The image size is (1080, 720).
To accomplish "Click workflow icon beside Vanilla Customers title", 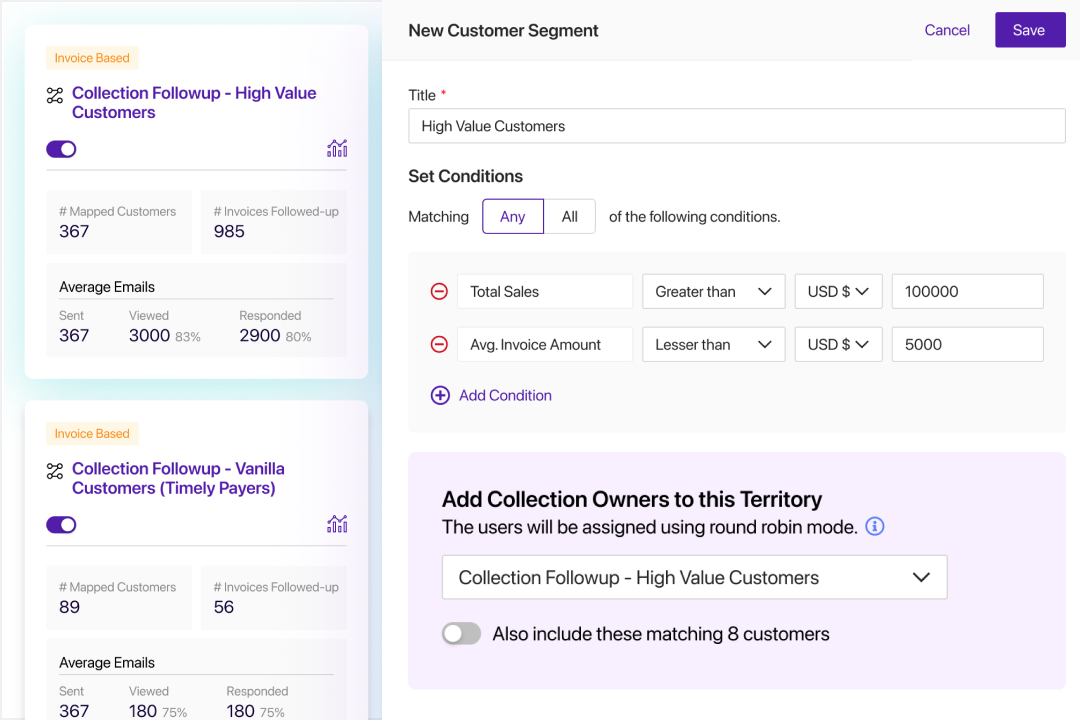I will [x=55, y=471].
